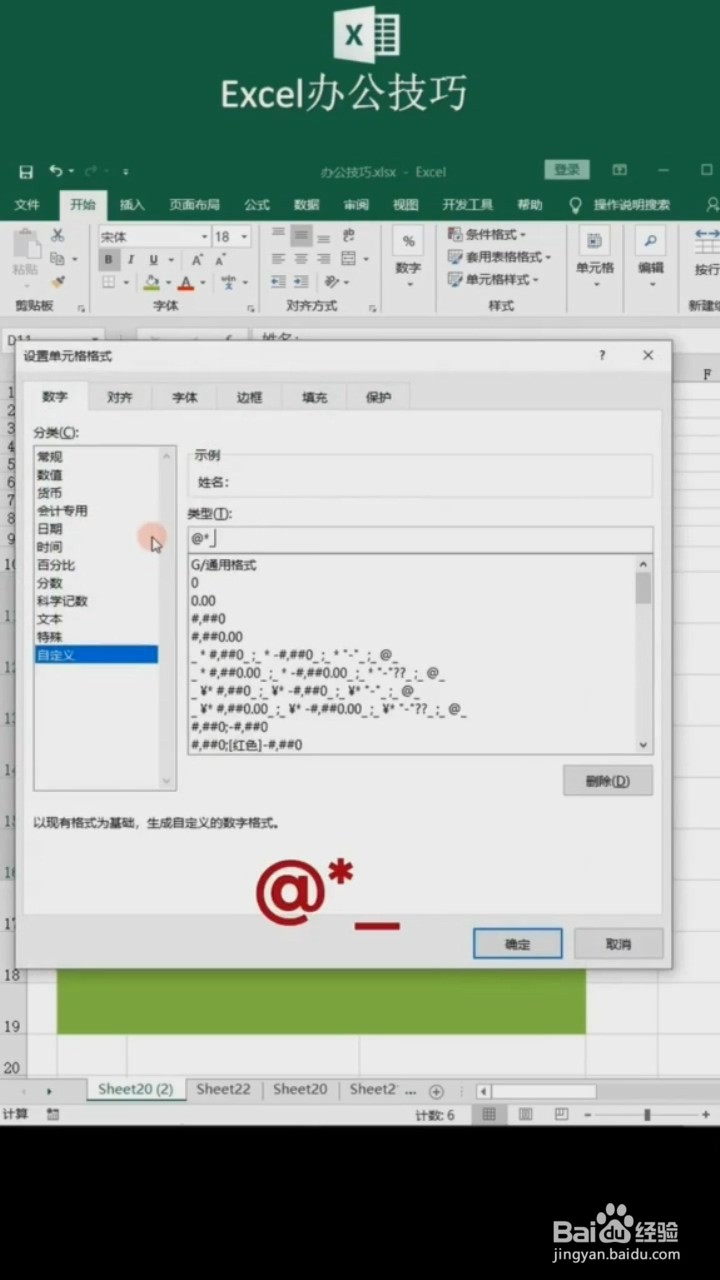Add a new sheet with plus icon
This screenshot has width=720, height=1280.
[436, 1091]
